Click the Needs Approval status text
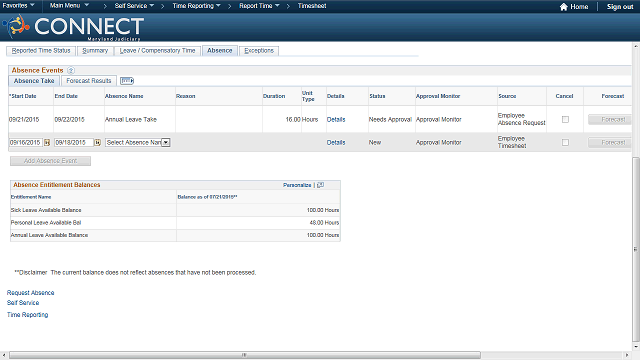 390,120
